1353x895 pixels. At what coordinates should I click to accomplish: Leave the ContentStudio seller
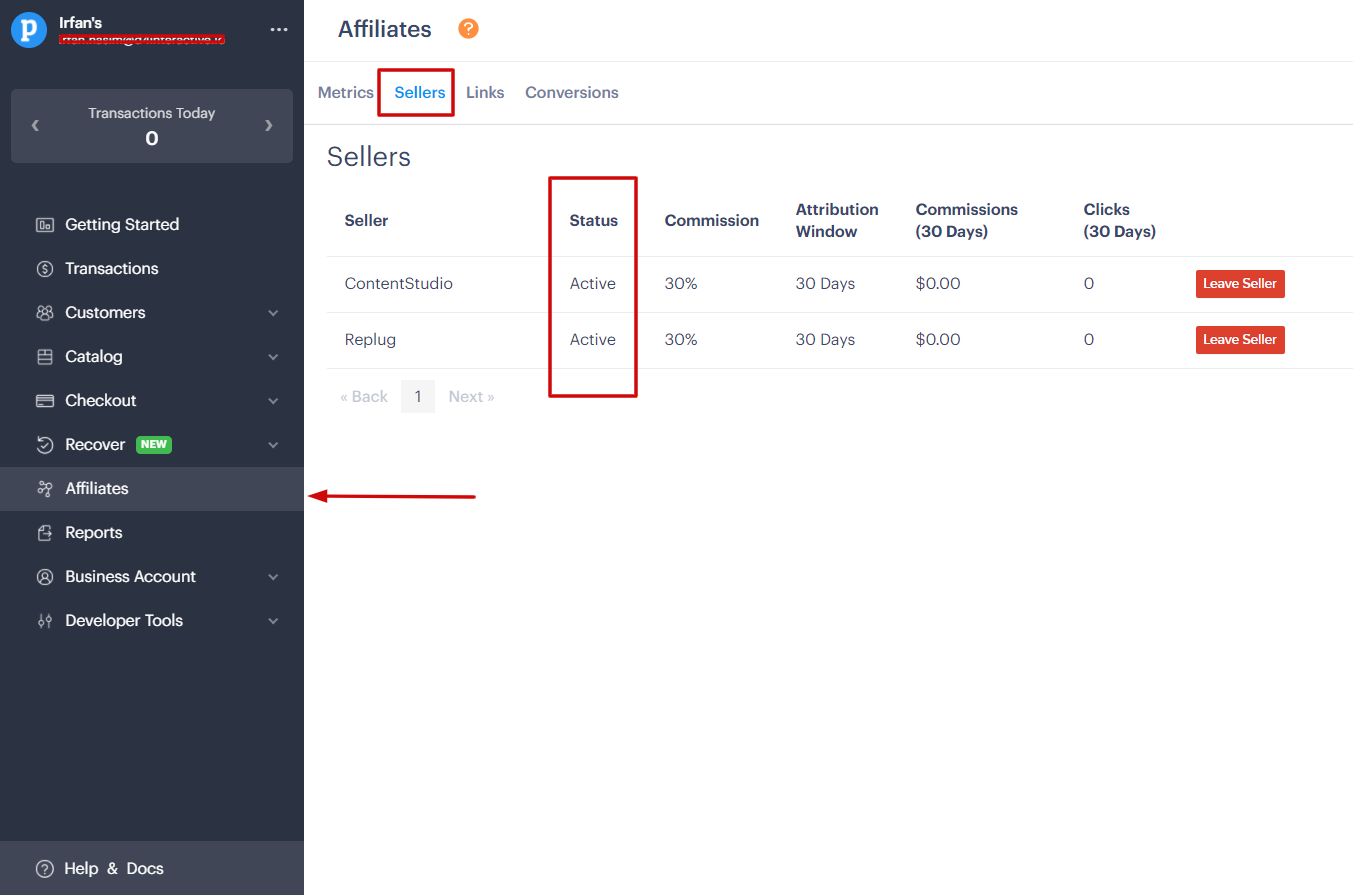coord(1239,284)
